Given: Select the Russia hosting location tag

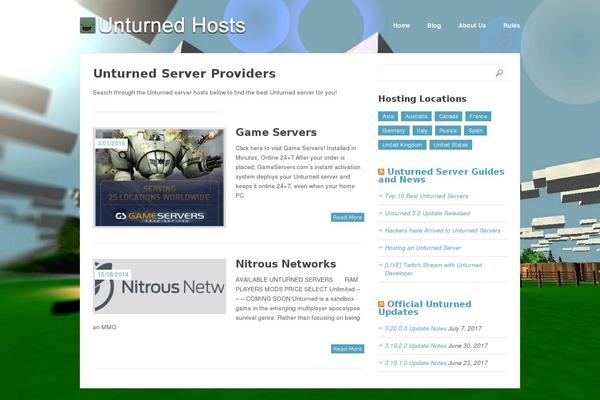Looking at the screenshot, I should click(x=448, y=131).
